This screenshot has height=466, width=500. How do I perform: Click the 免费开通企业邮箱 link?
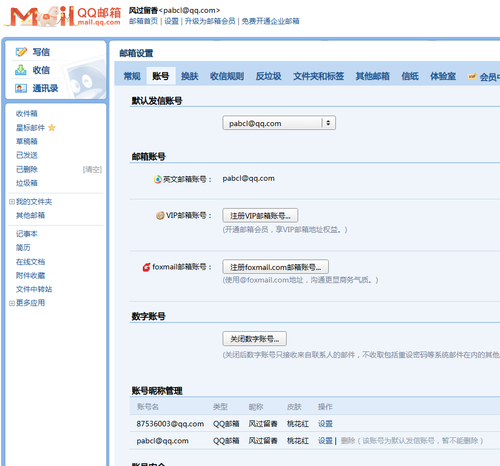(x=270, y=21)
